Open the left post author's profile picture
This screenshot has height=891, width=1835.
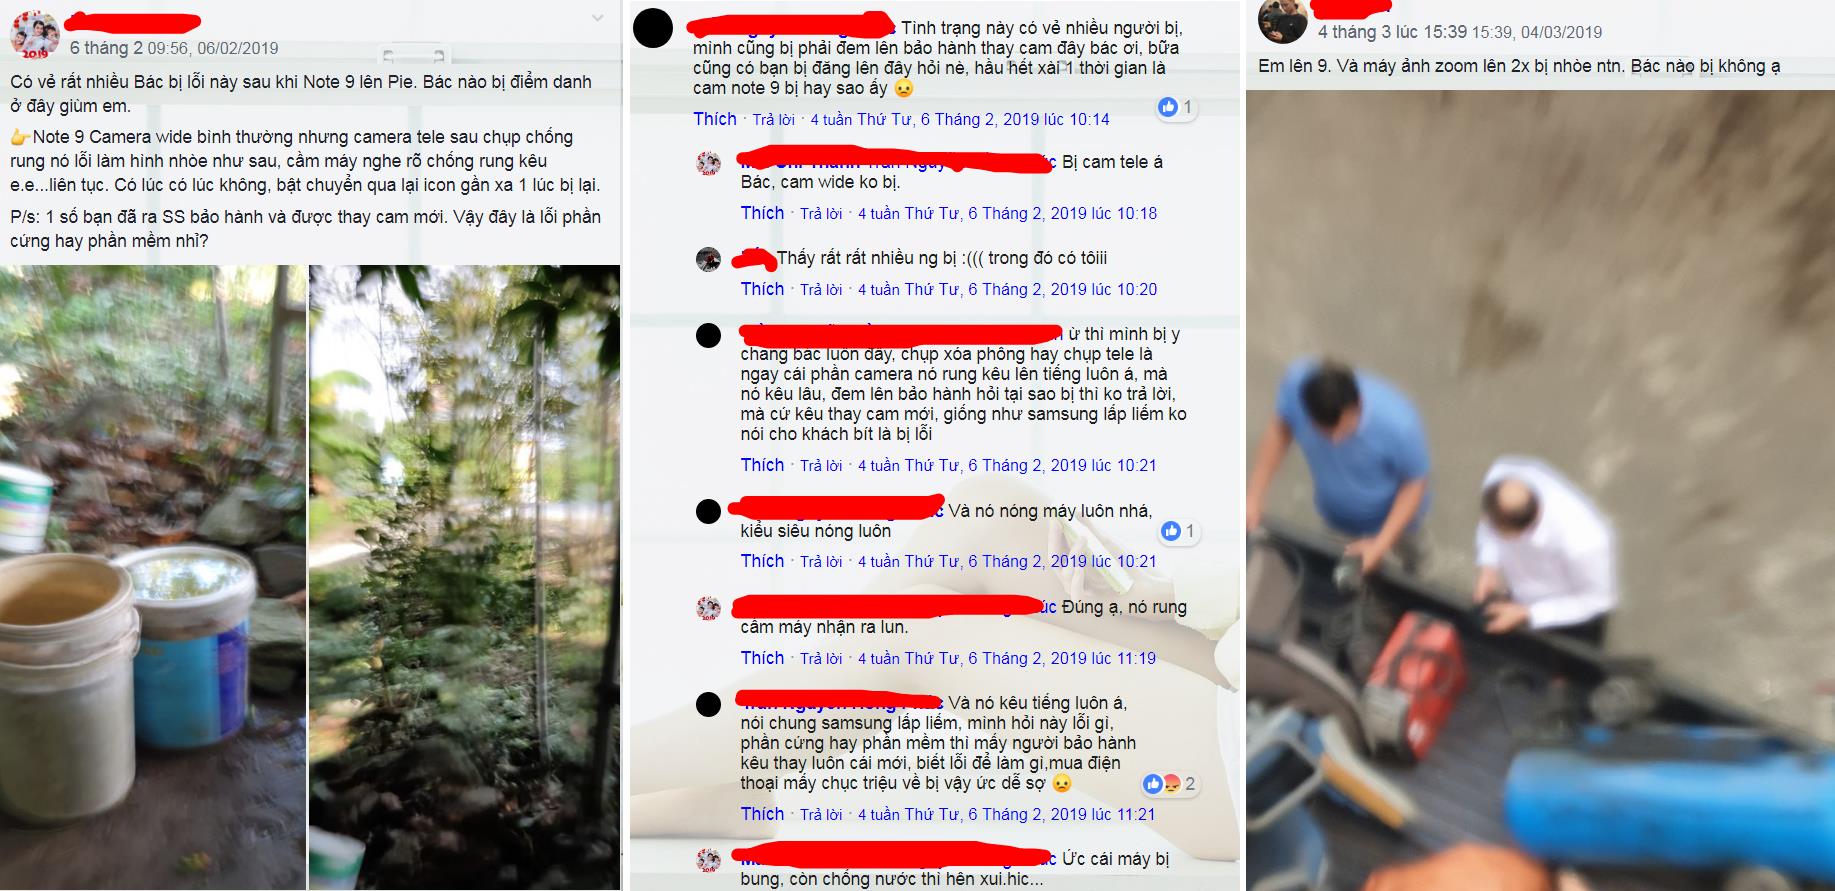[x=31, y=37]
